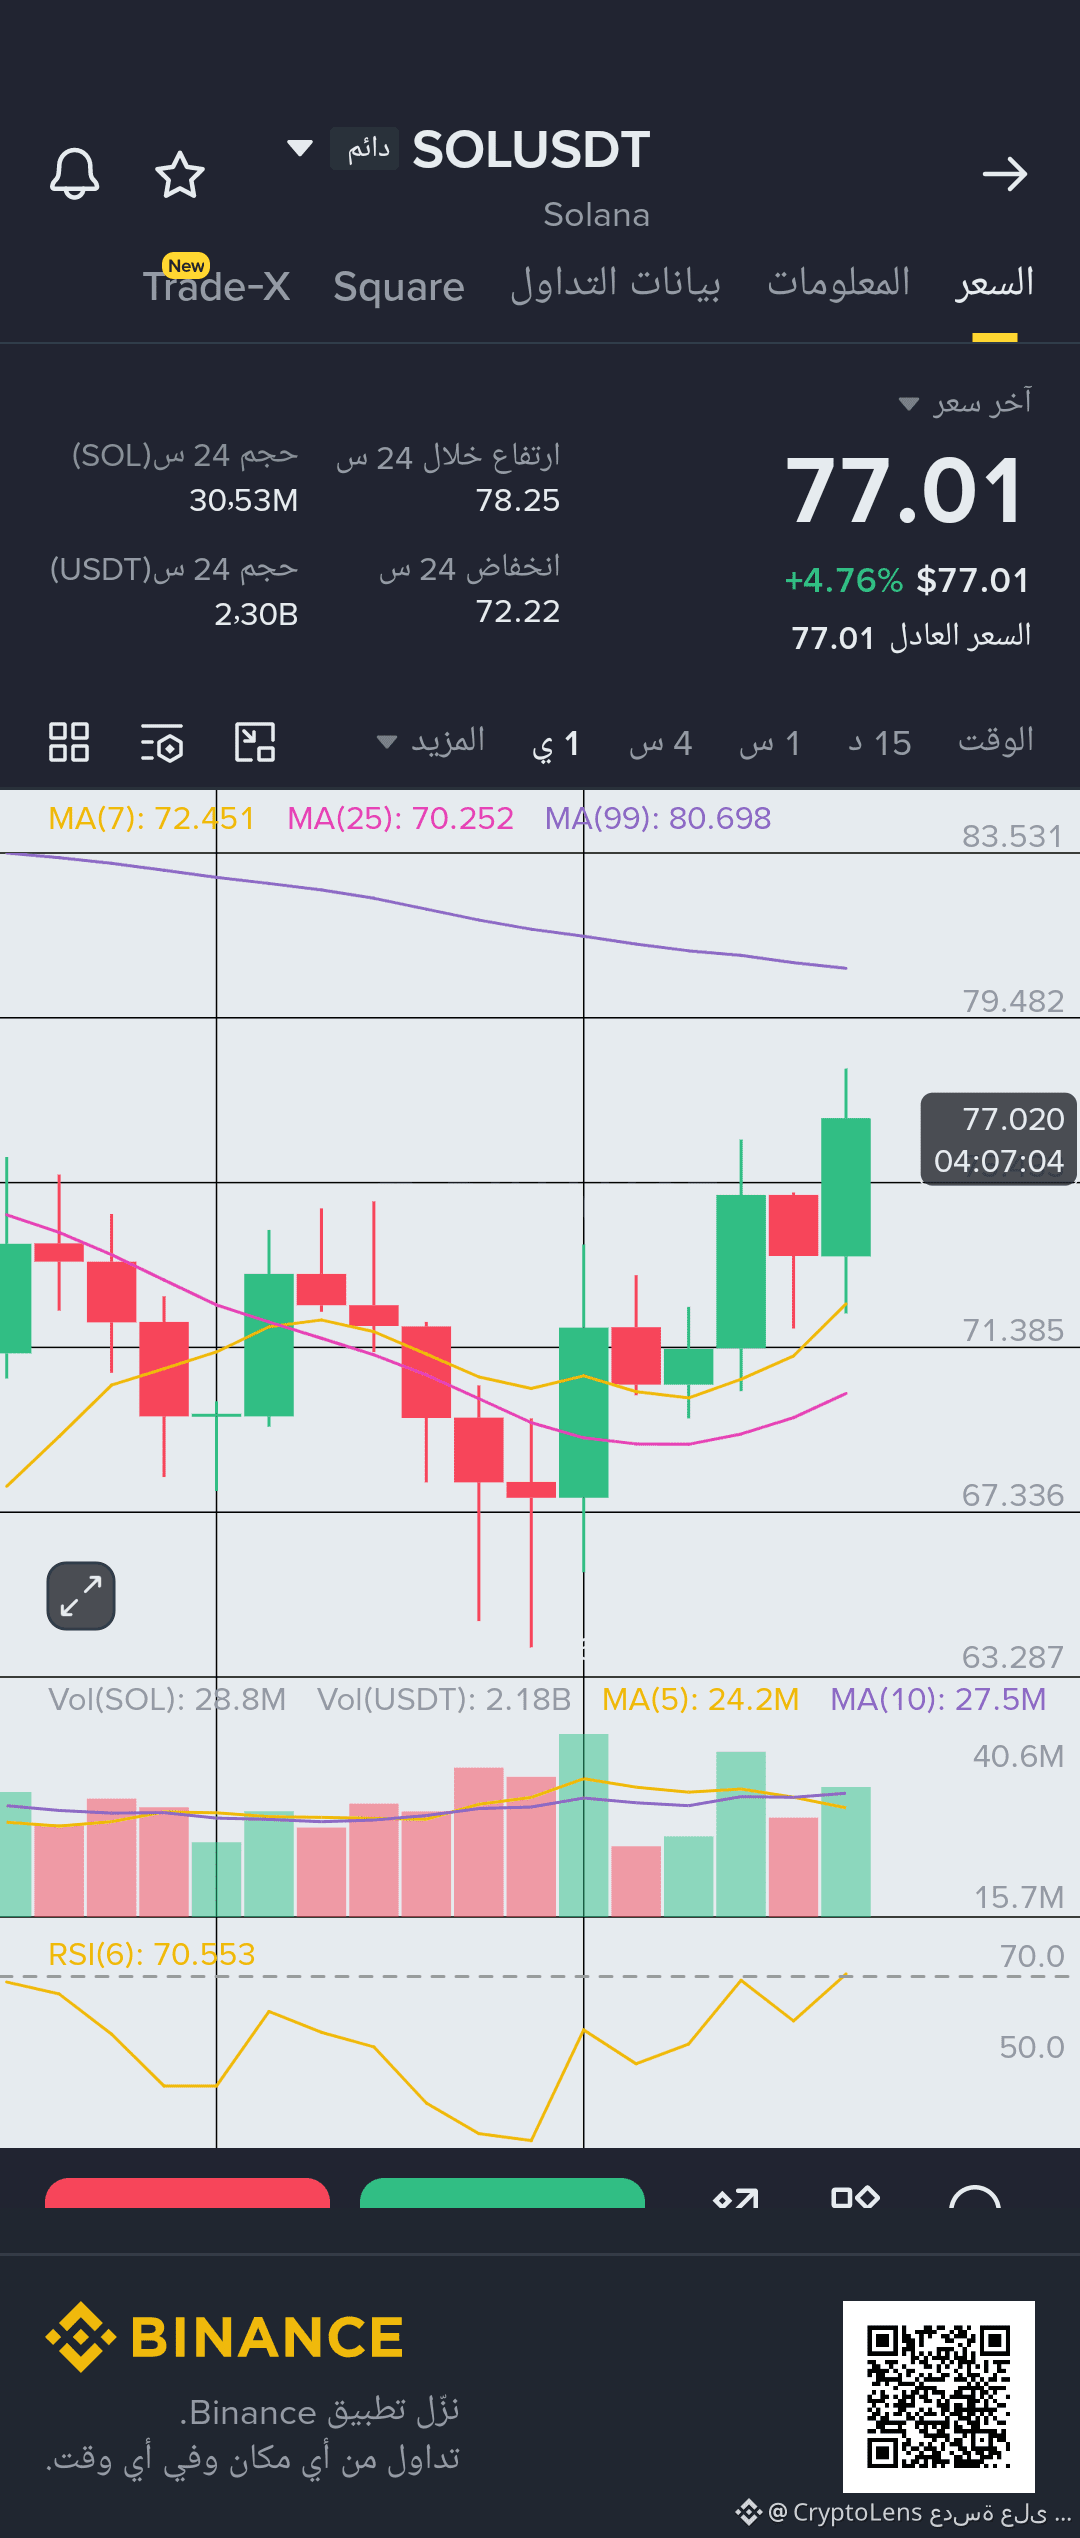
Task: Expand chart to fullscreen with arrows button
Action: click(81, 1596)
